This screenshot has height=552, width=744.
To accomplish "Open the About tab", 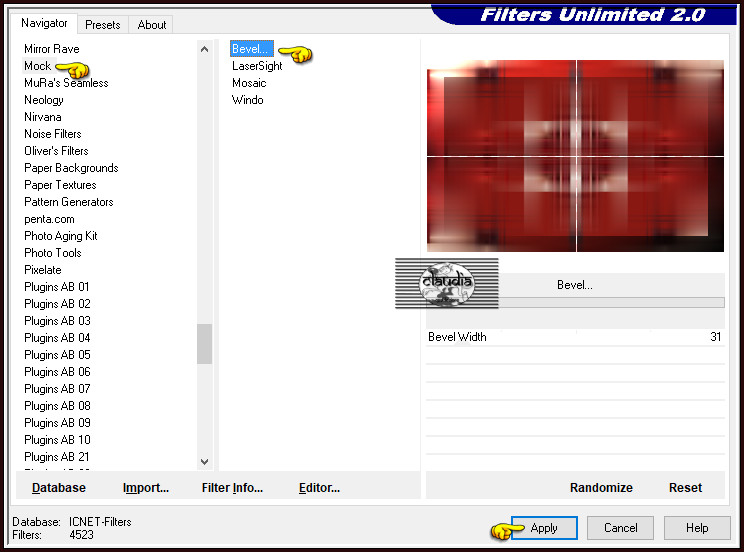I will [x=151, y=25].
